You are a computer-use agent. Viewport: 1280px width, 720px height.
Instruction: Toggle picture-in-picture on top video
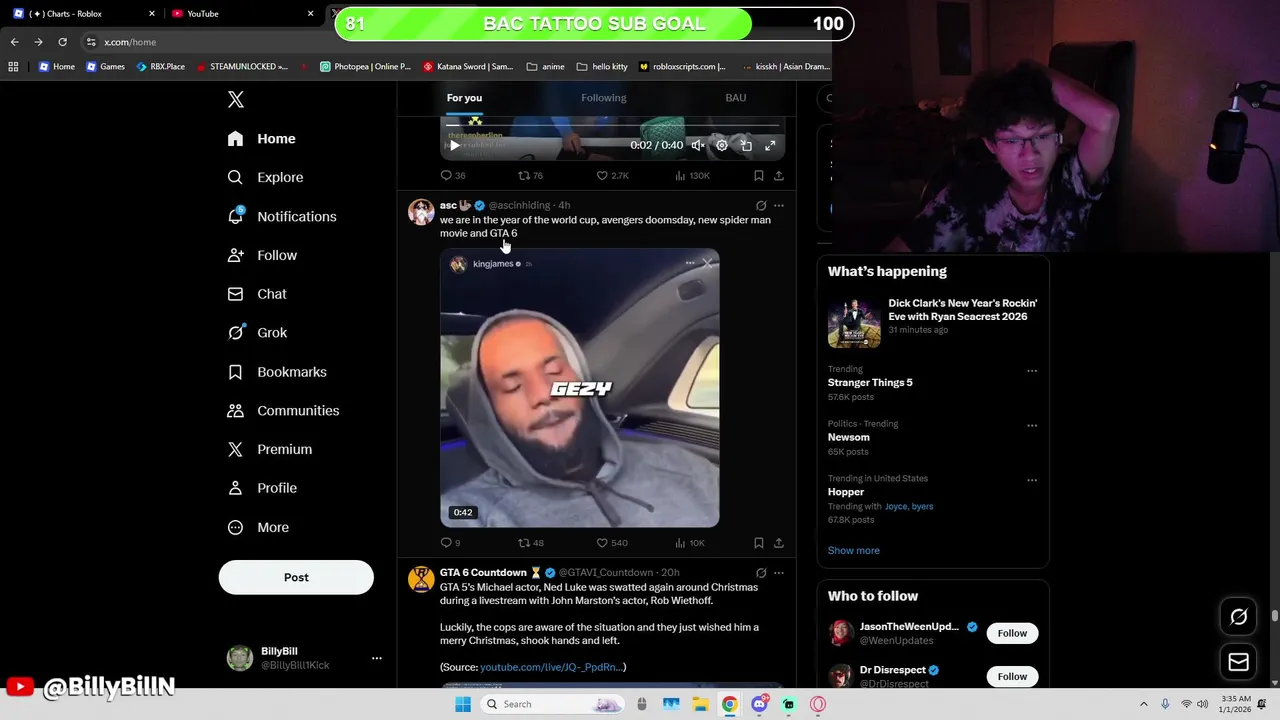[x=746, y=145]
